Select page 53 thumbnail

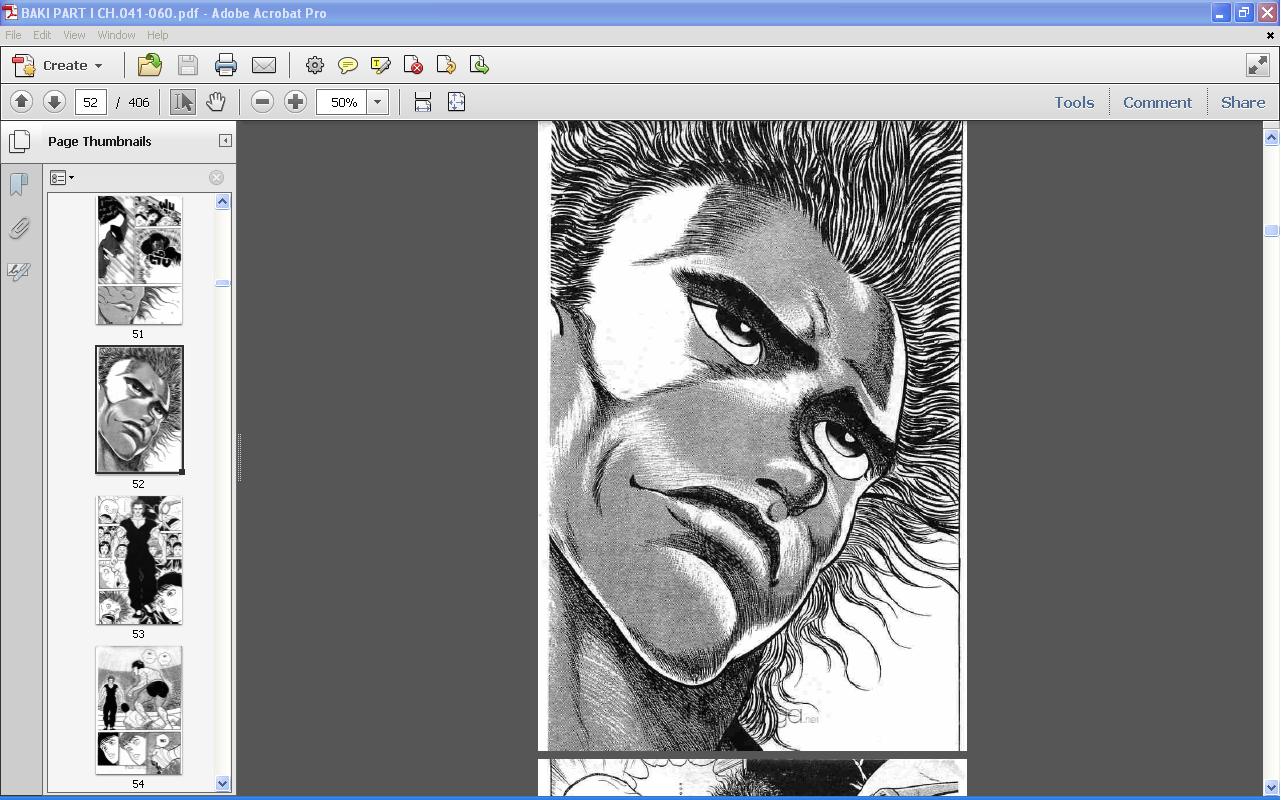pyautogui.click(x=139, y=560)
